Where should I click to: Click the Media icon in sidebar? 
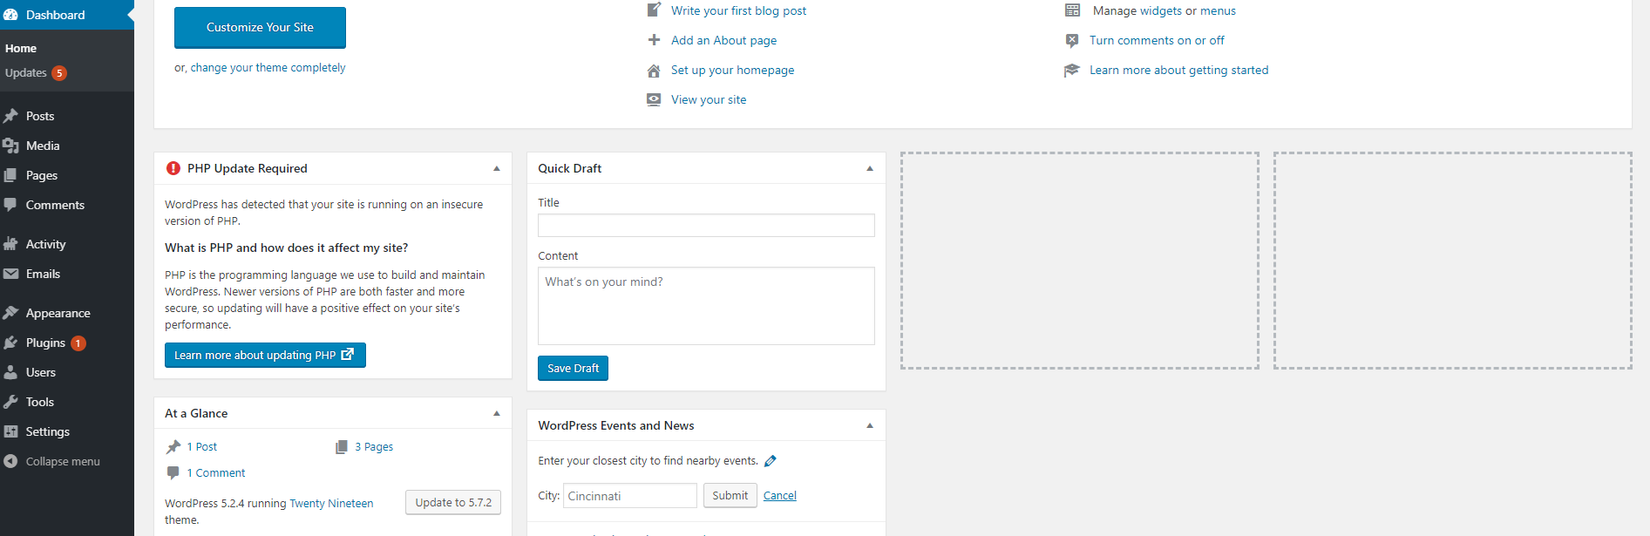[x=11, y=146]
